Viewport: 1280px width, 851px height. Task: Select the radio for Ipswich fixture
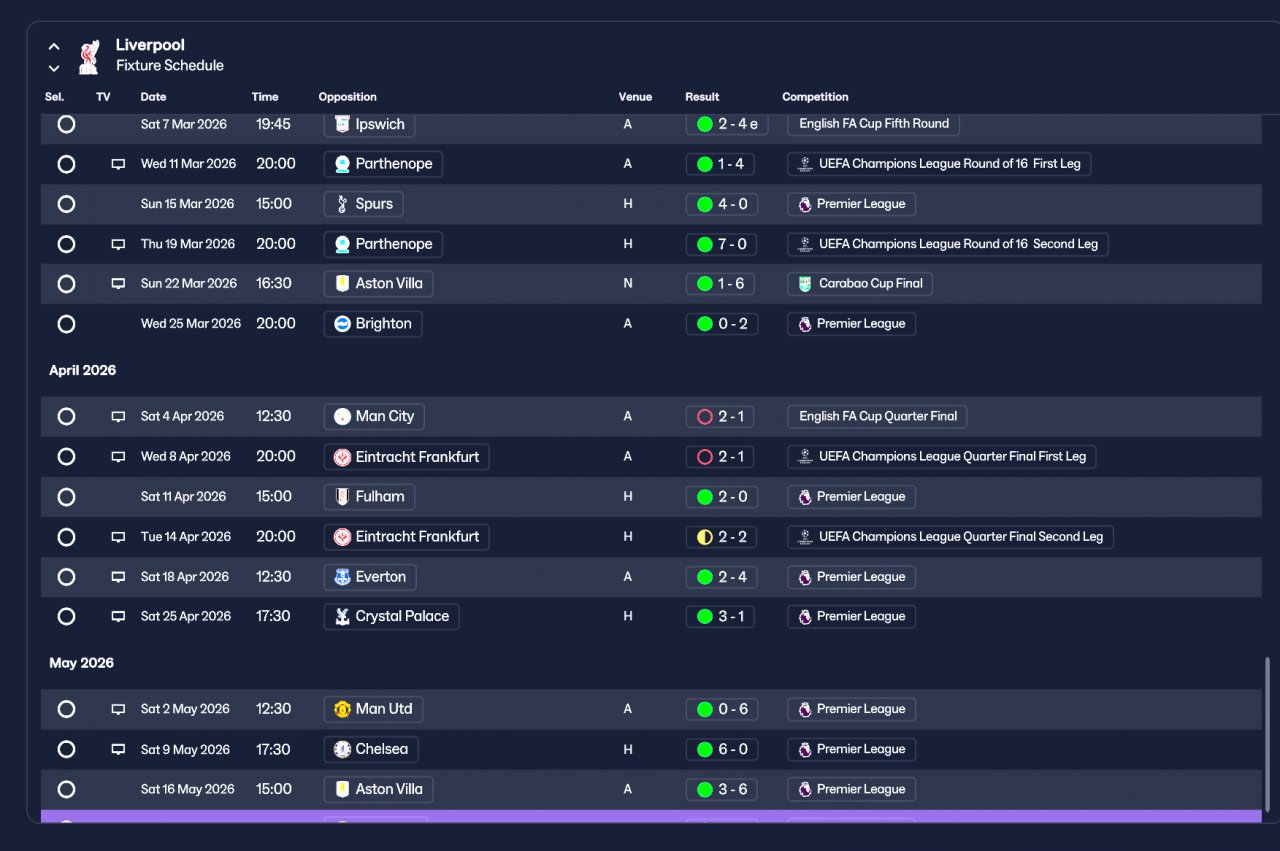pos(66,124)
